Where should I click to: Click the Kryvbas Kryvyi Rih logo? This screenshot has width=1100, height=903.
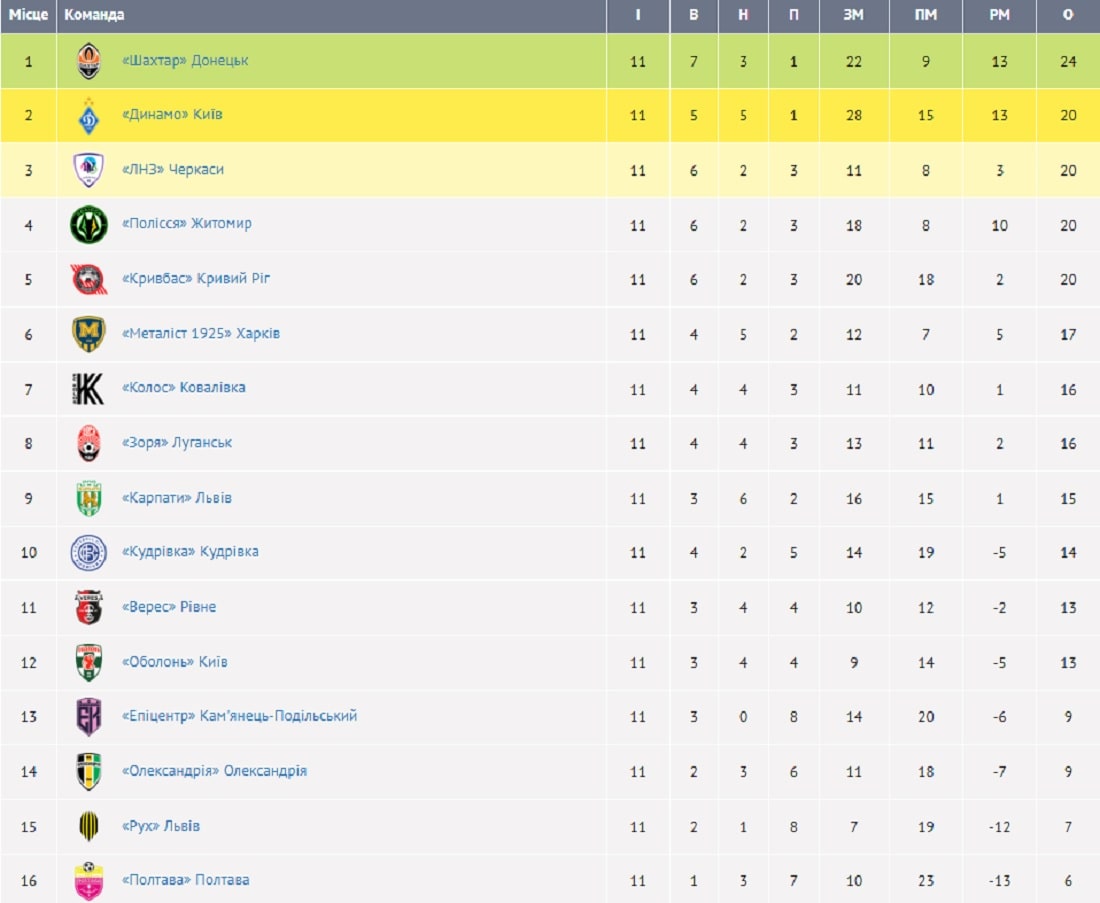88,279
